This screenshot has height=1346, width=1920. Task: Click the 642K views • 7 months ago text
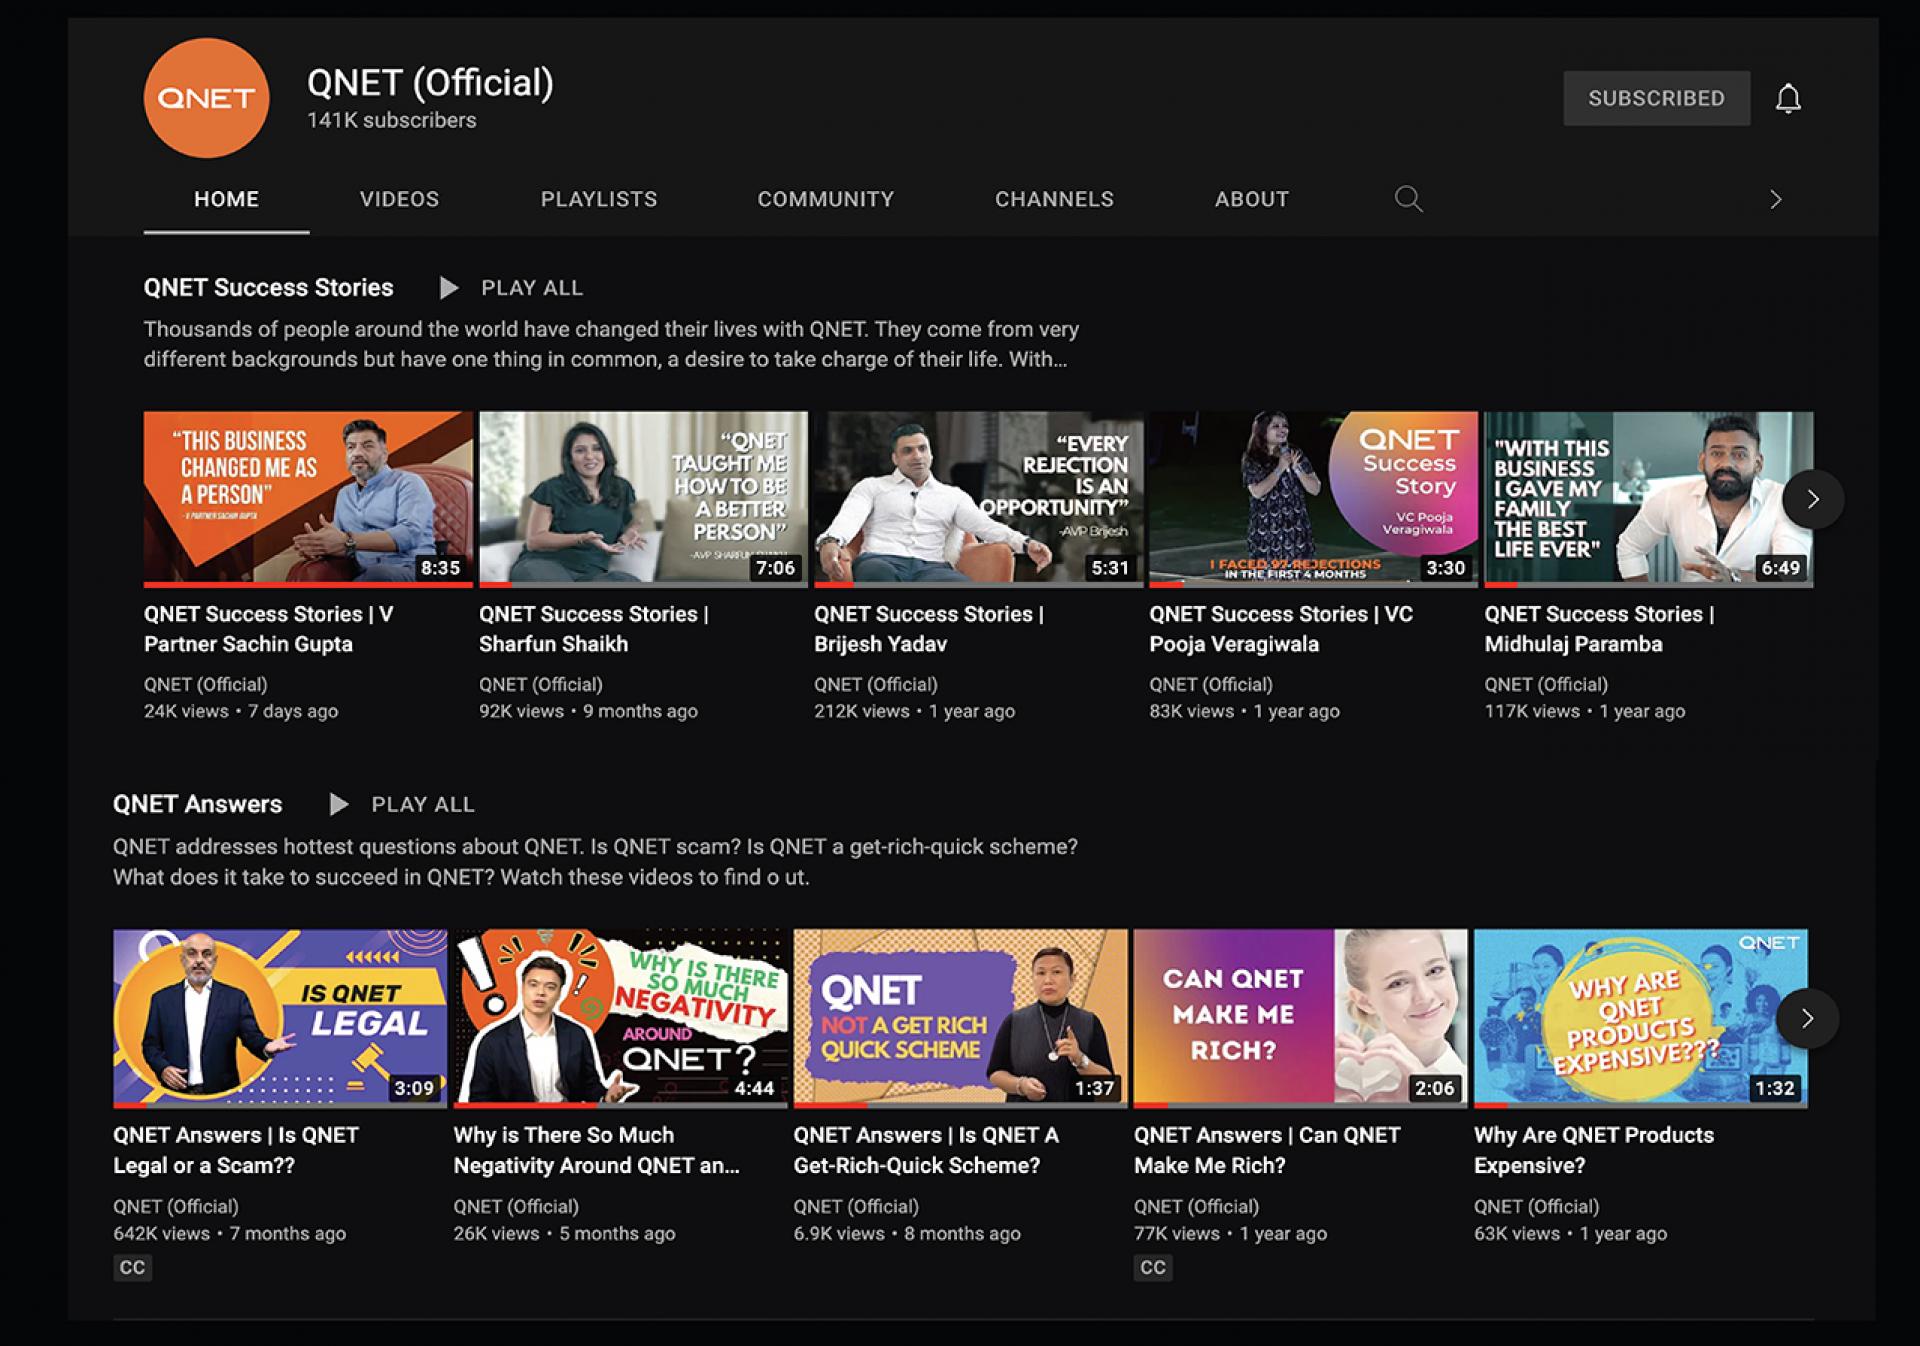pyautogui.click(x=229, y=1234)
